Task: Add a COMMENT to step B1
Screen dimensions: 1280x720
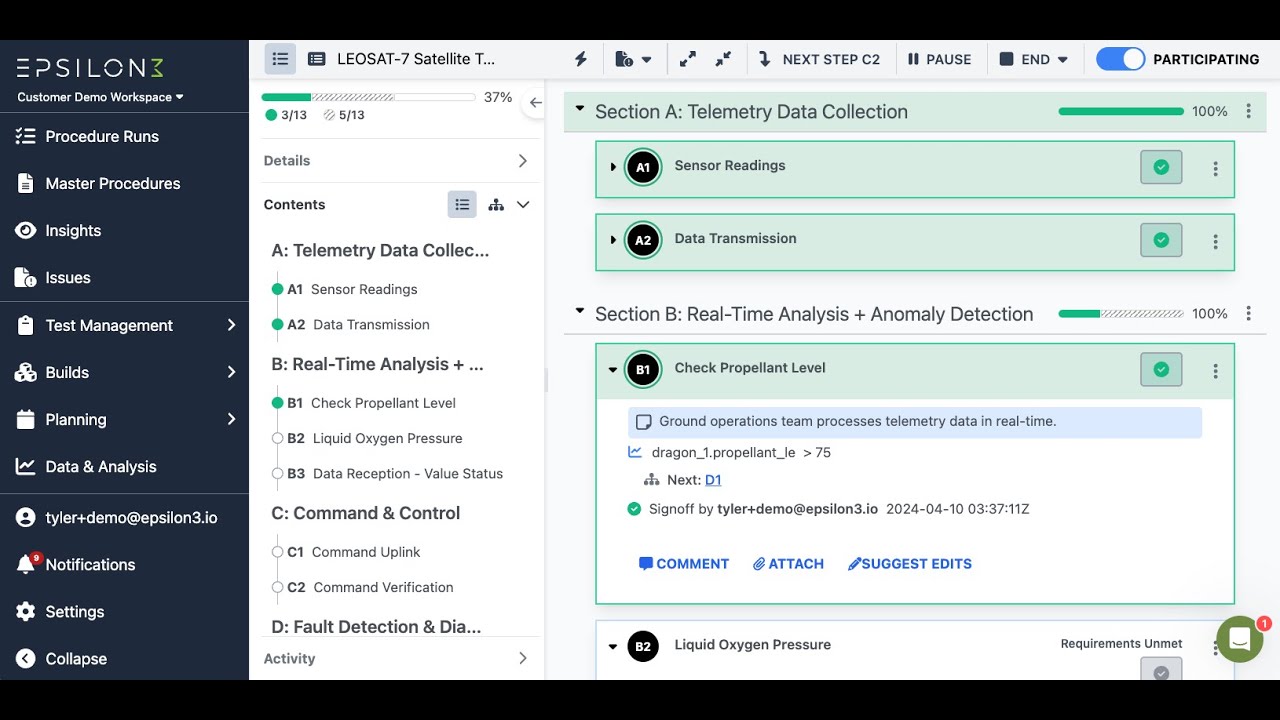Action: tap(684, 564)
